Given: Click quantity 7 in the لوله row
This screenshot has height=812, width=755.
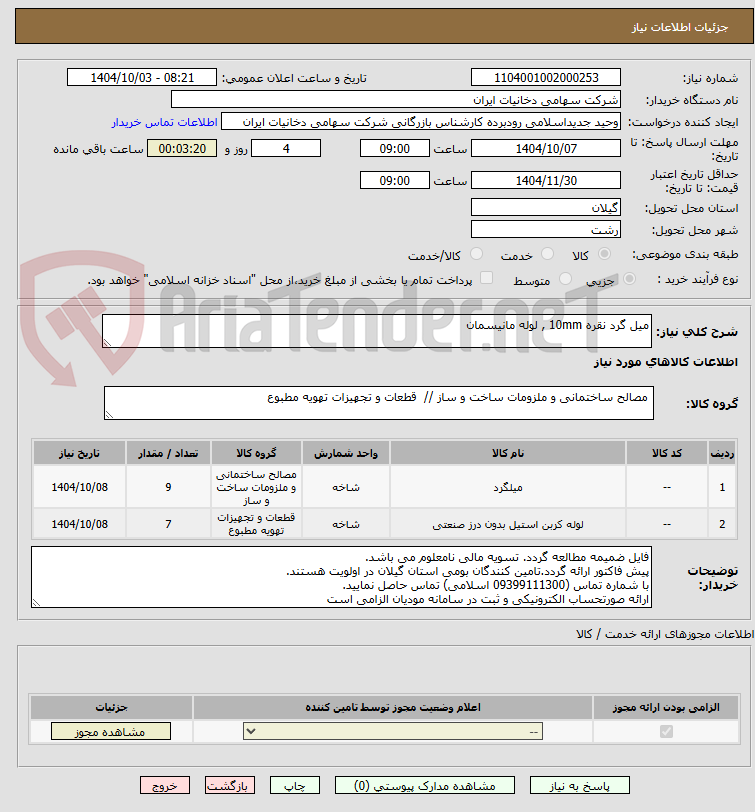Looking at the screenshot, I should click(x=168, y=524).
